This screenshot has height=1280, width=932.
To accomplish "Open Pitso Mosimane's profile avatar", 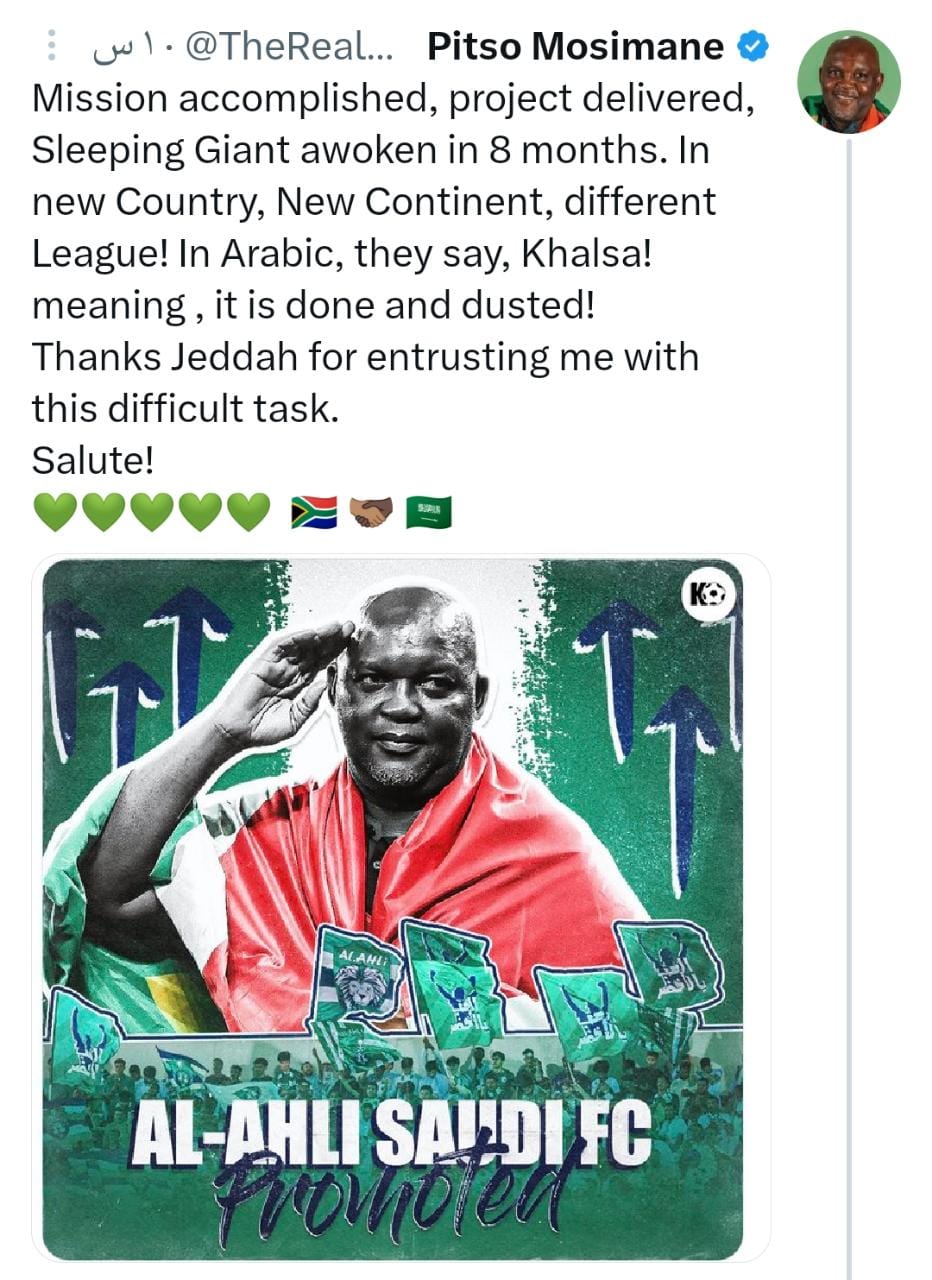I will coord(848,83).
